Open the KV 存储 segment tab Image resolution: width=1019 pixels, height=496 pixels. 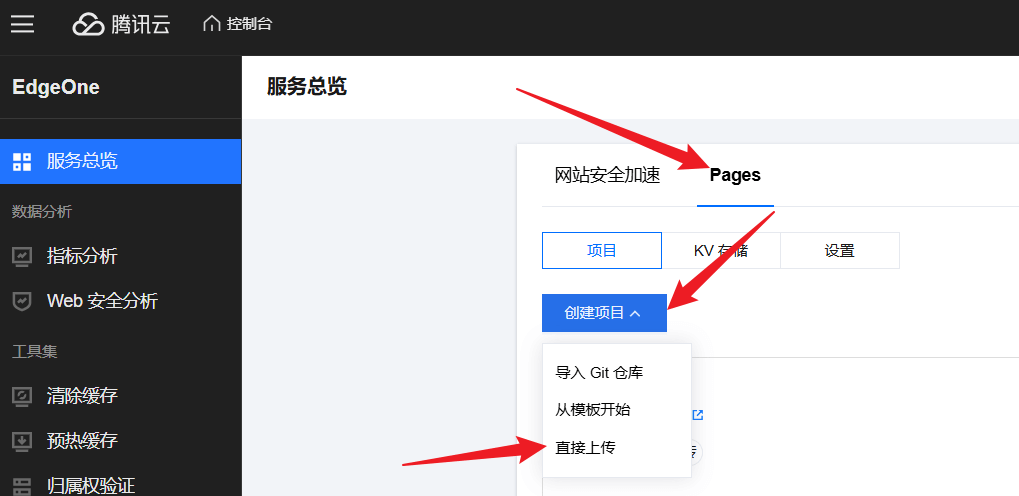[721, 251]
